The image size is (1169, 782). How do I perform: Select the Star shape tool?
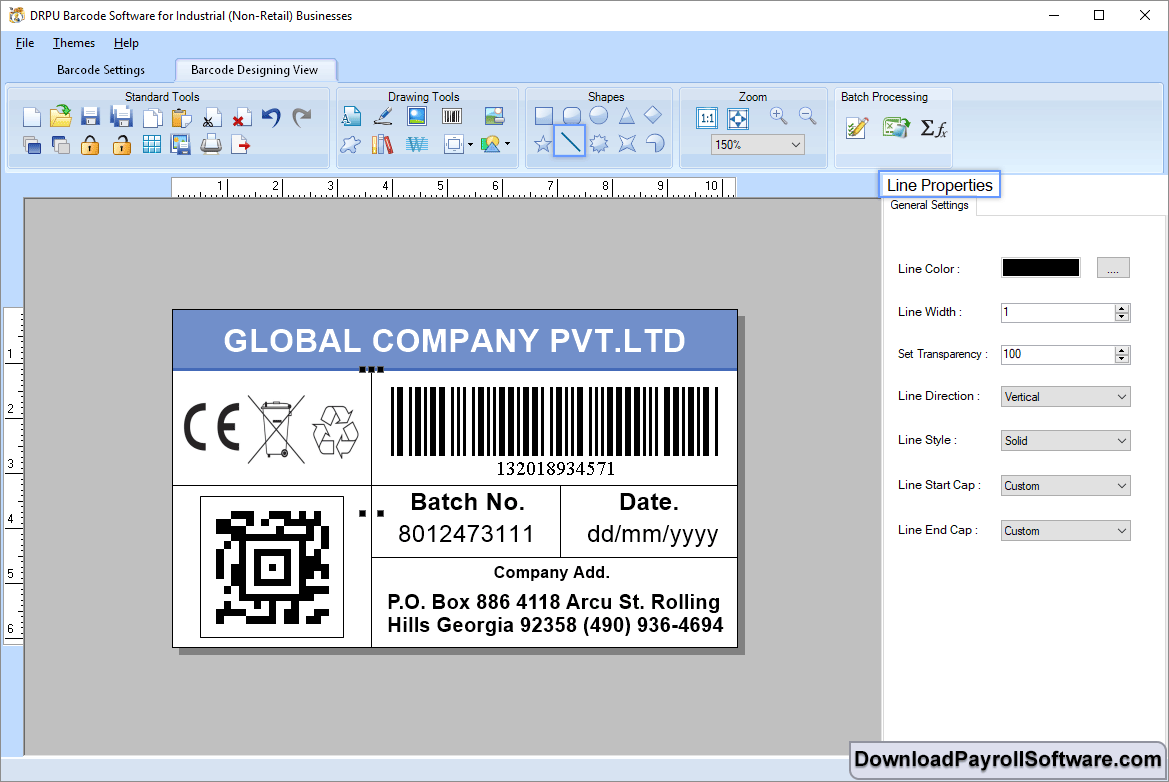tap(540, 141)
